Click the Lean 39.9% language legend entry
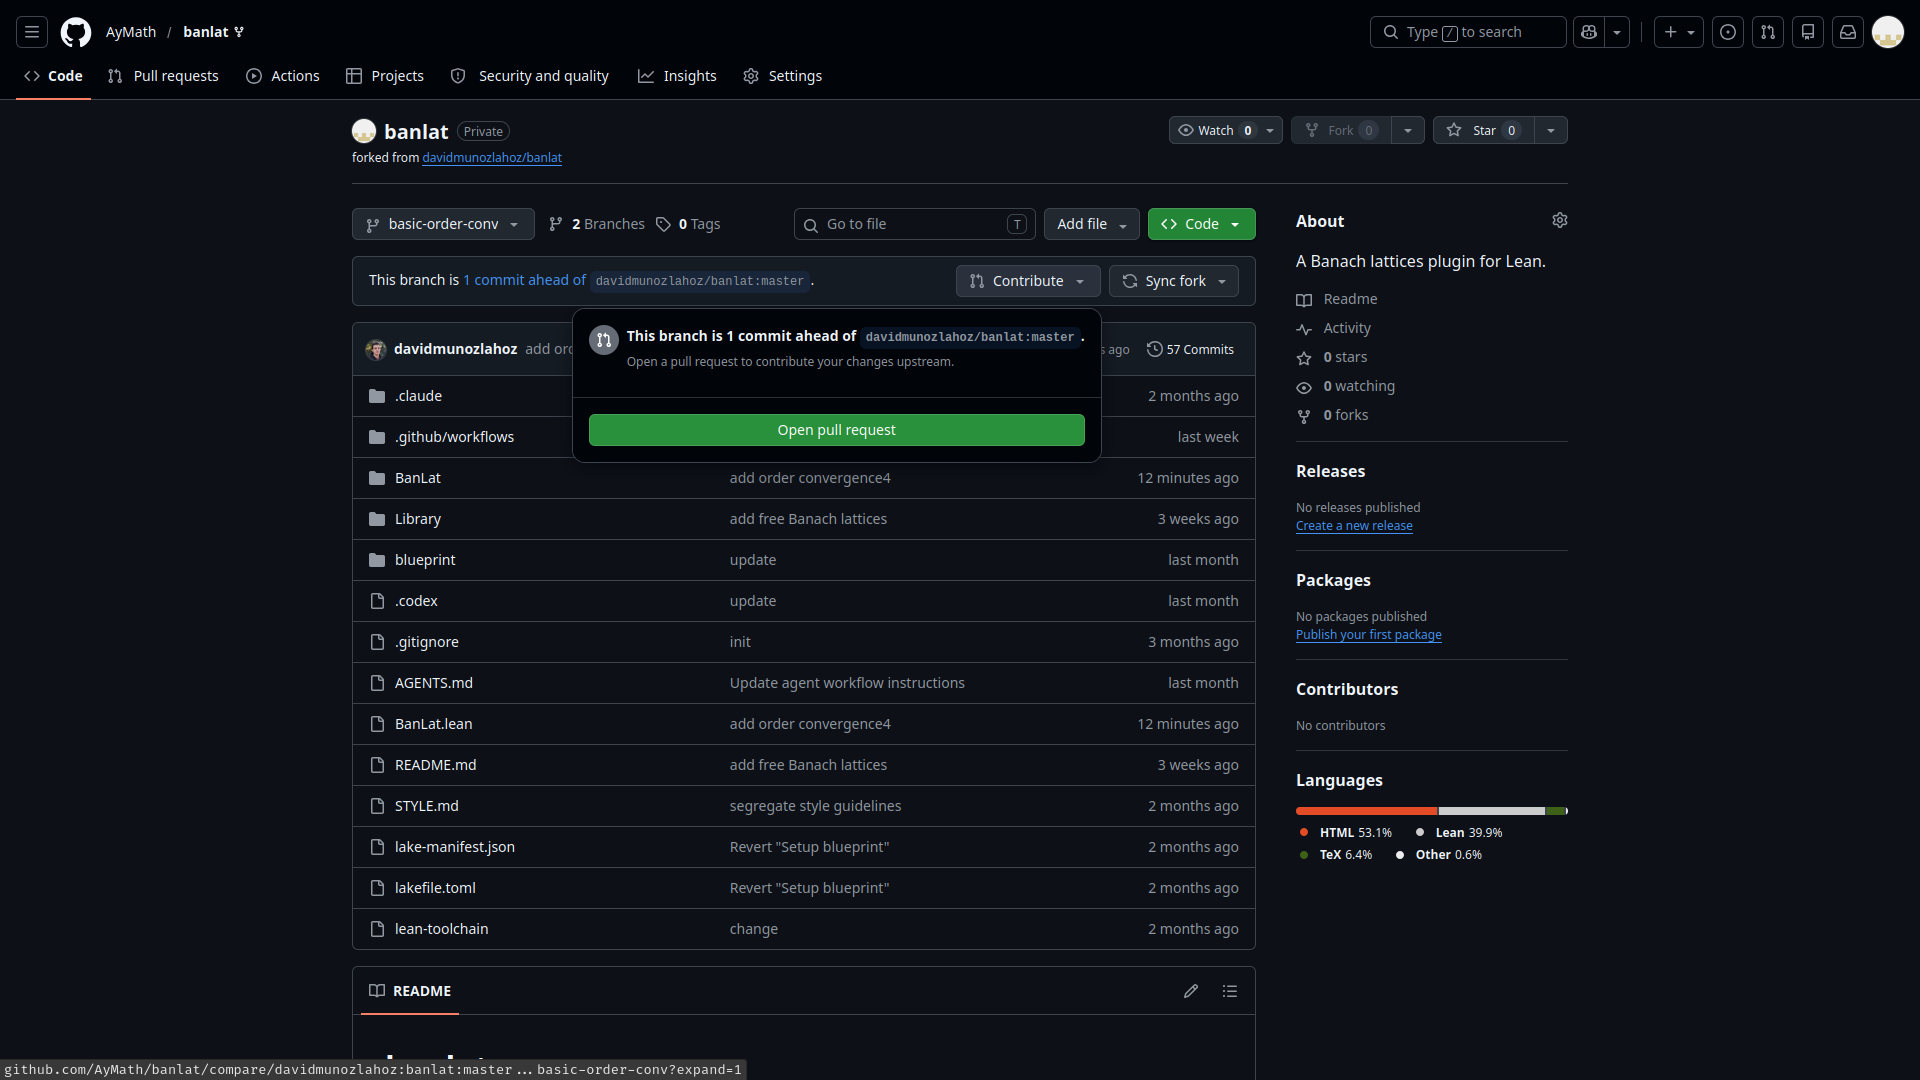 point(1459,833)
